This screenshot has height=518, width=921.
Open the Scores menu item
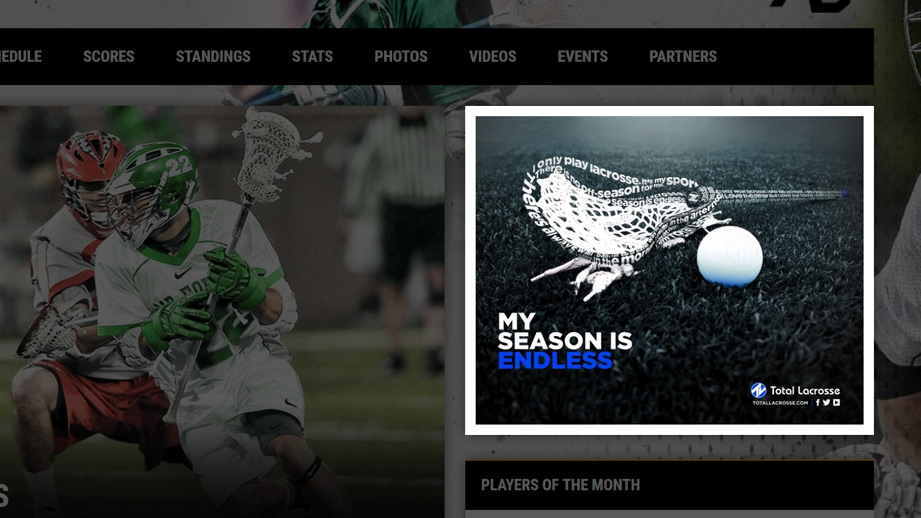point(109,56)
